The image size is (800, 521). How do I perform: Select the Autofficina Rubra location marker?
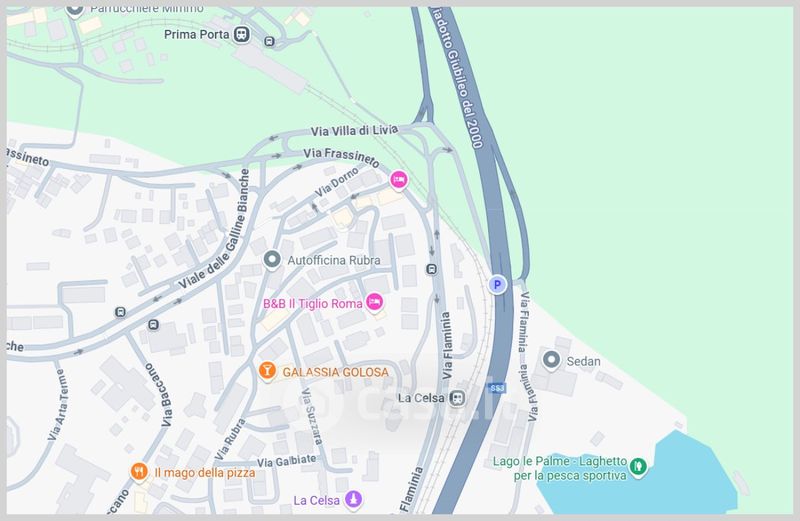point(272,259)
